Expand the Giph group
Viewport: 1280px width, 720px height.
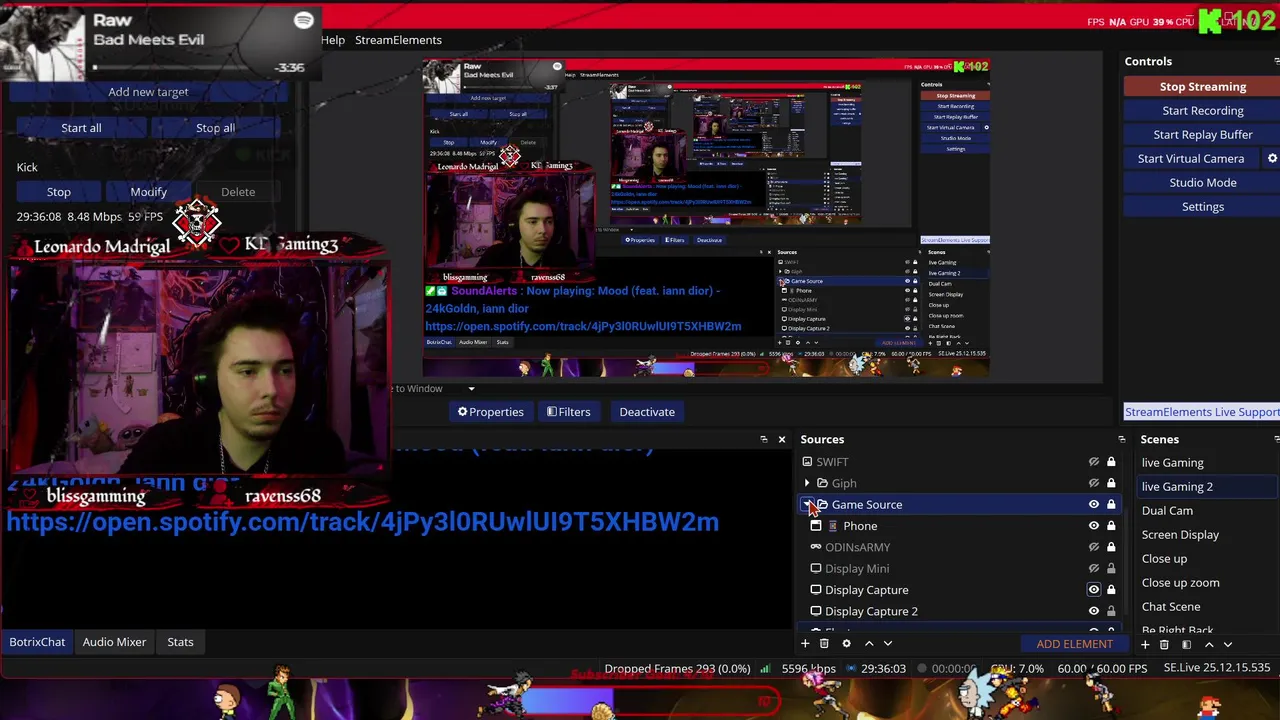click(x=807, y=483)
